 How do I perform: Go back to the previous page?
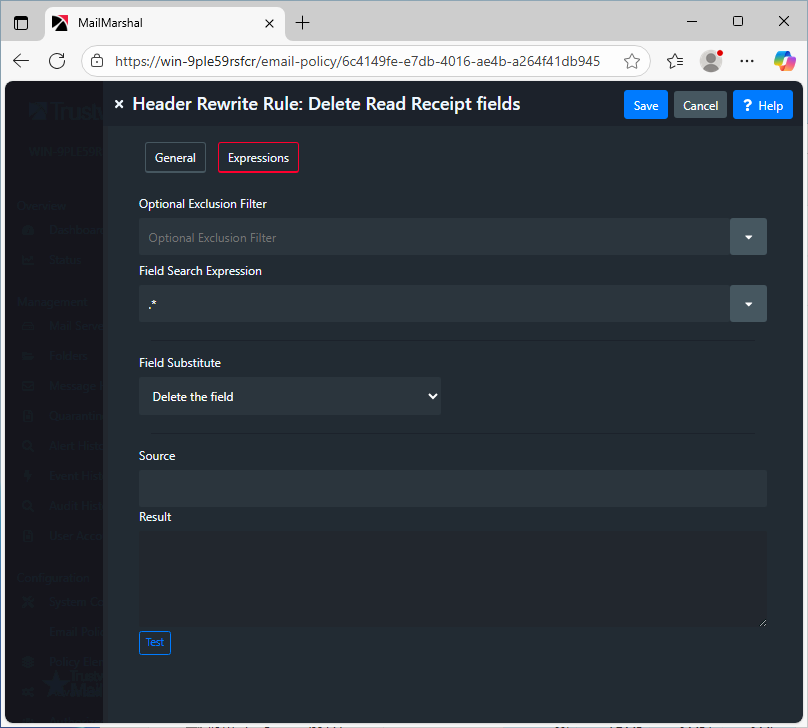[x=21, y=61]
